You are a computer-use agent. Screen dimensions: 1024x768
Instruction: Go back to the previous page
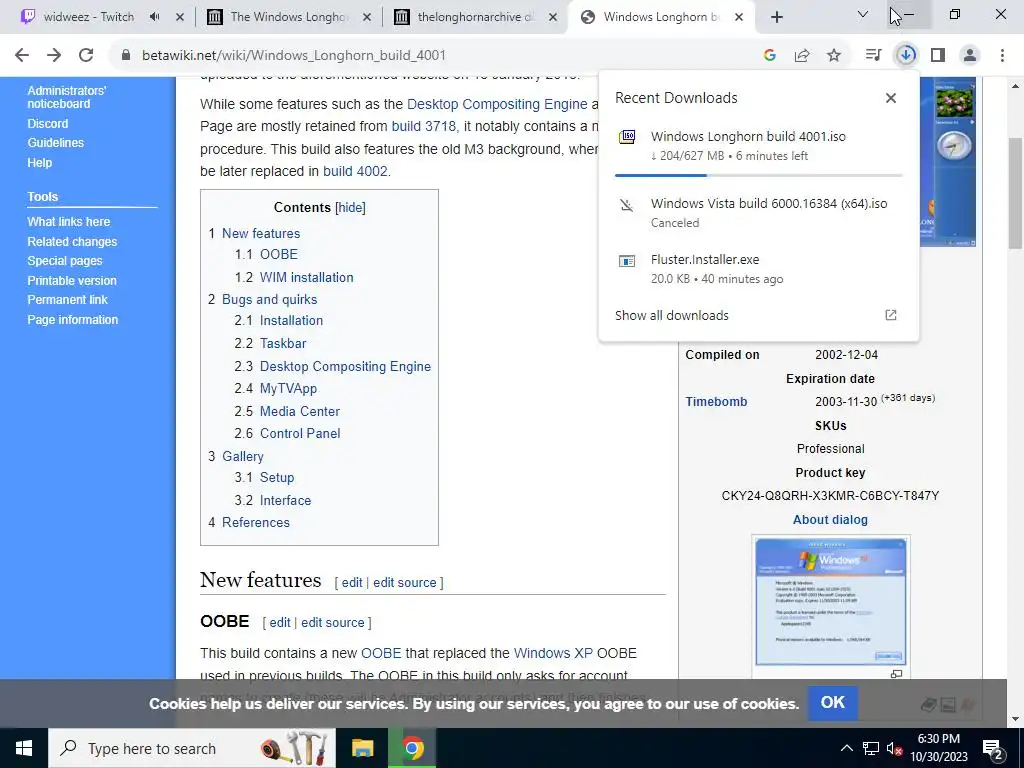(22, 56)
